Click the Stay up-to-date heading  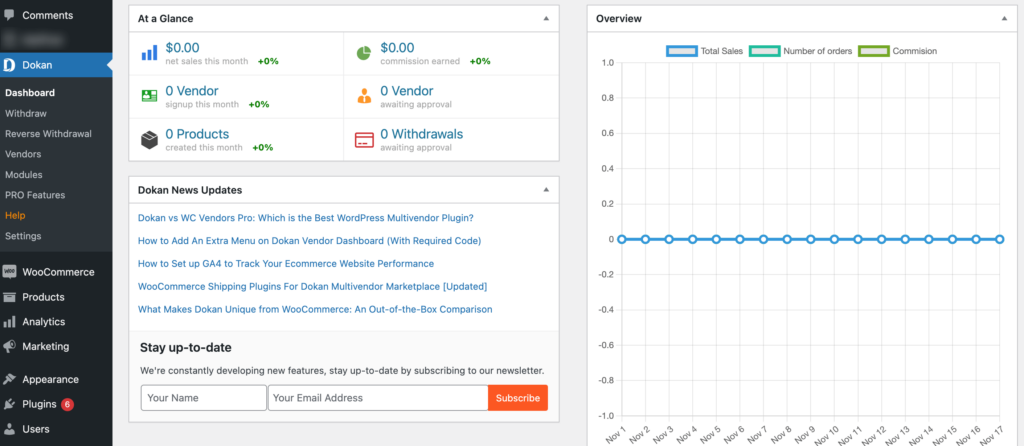[x=185, y=347]
